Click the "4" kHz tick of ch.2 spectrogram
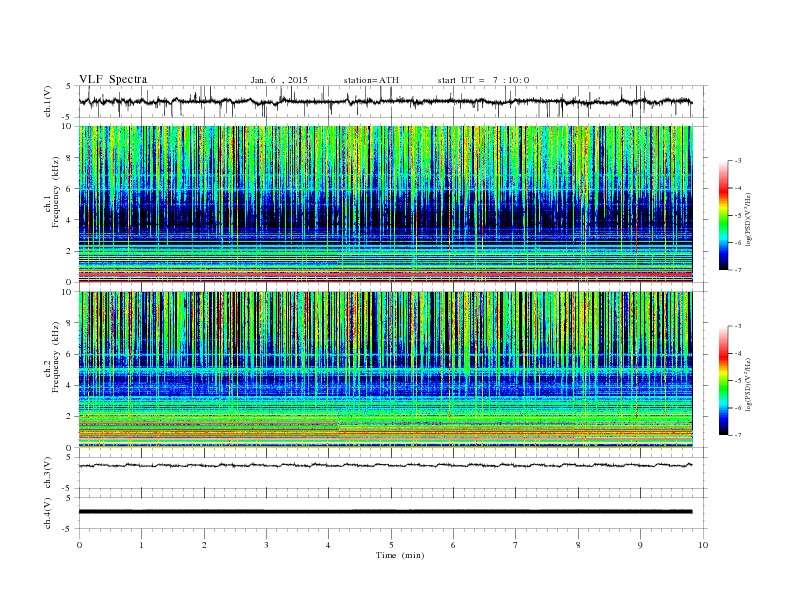792x612 pixels. [x=70, y=385]
